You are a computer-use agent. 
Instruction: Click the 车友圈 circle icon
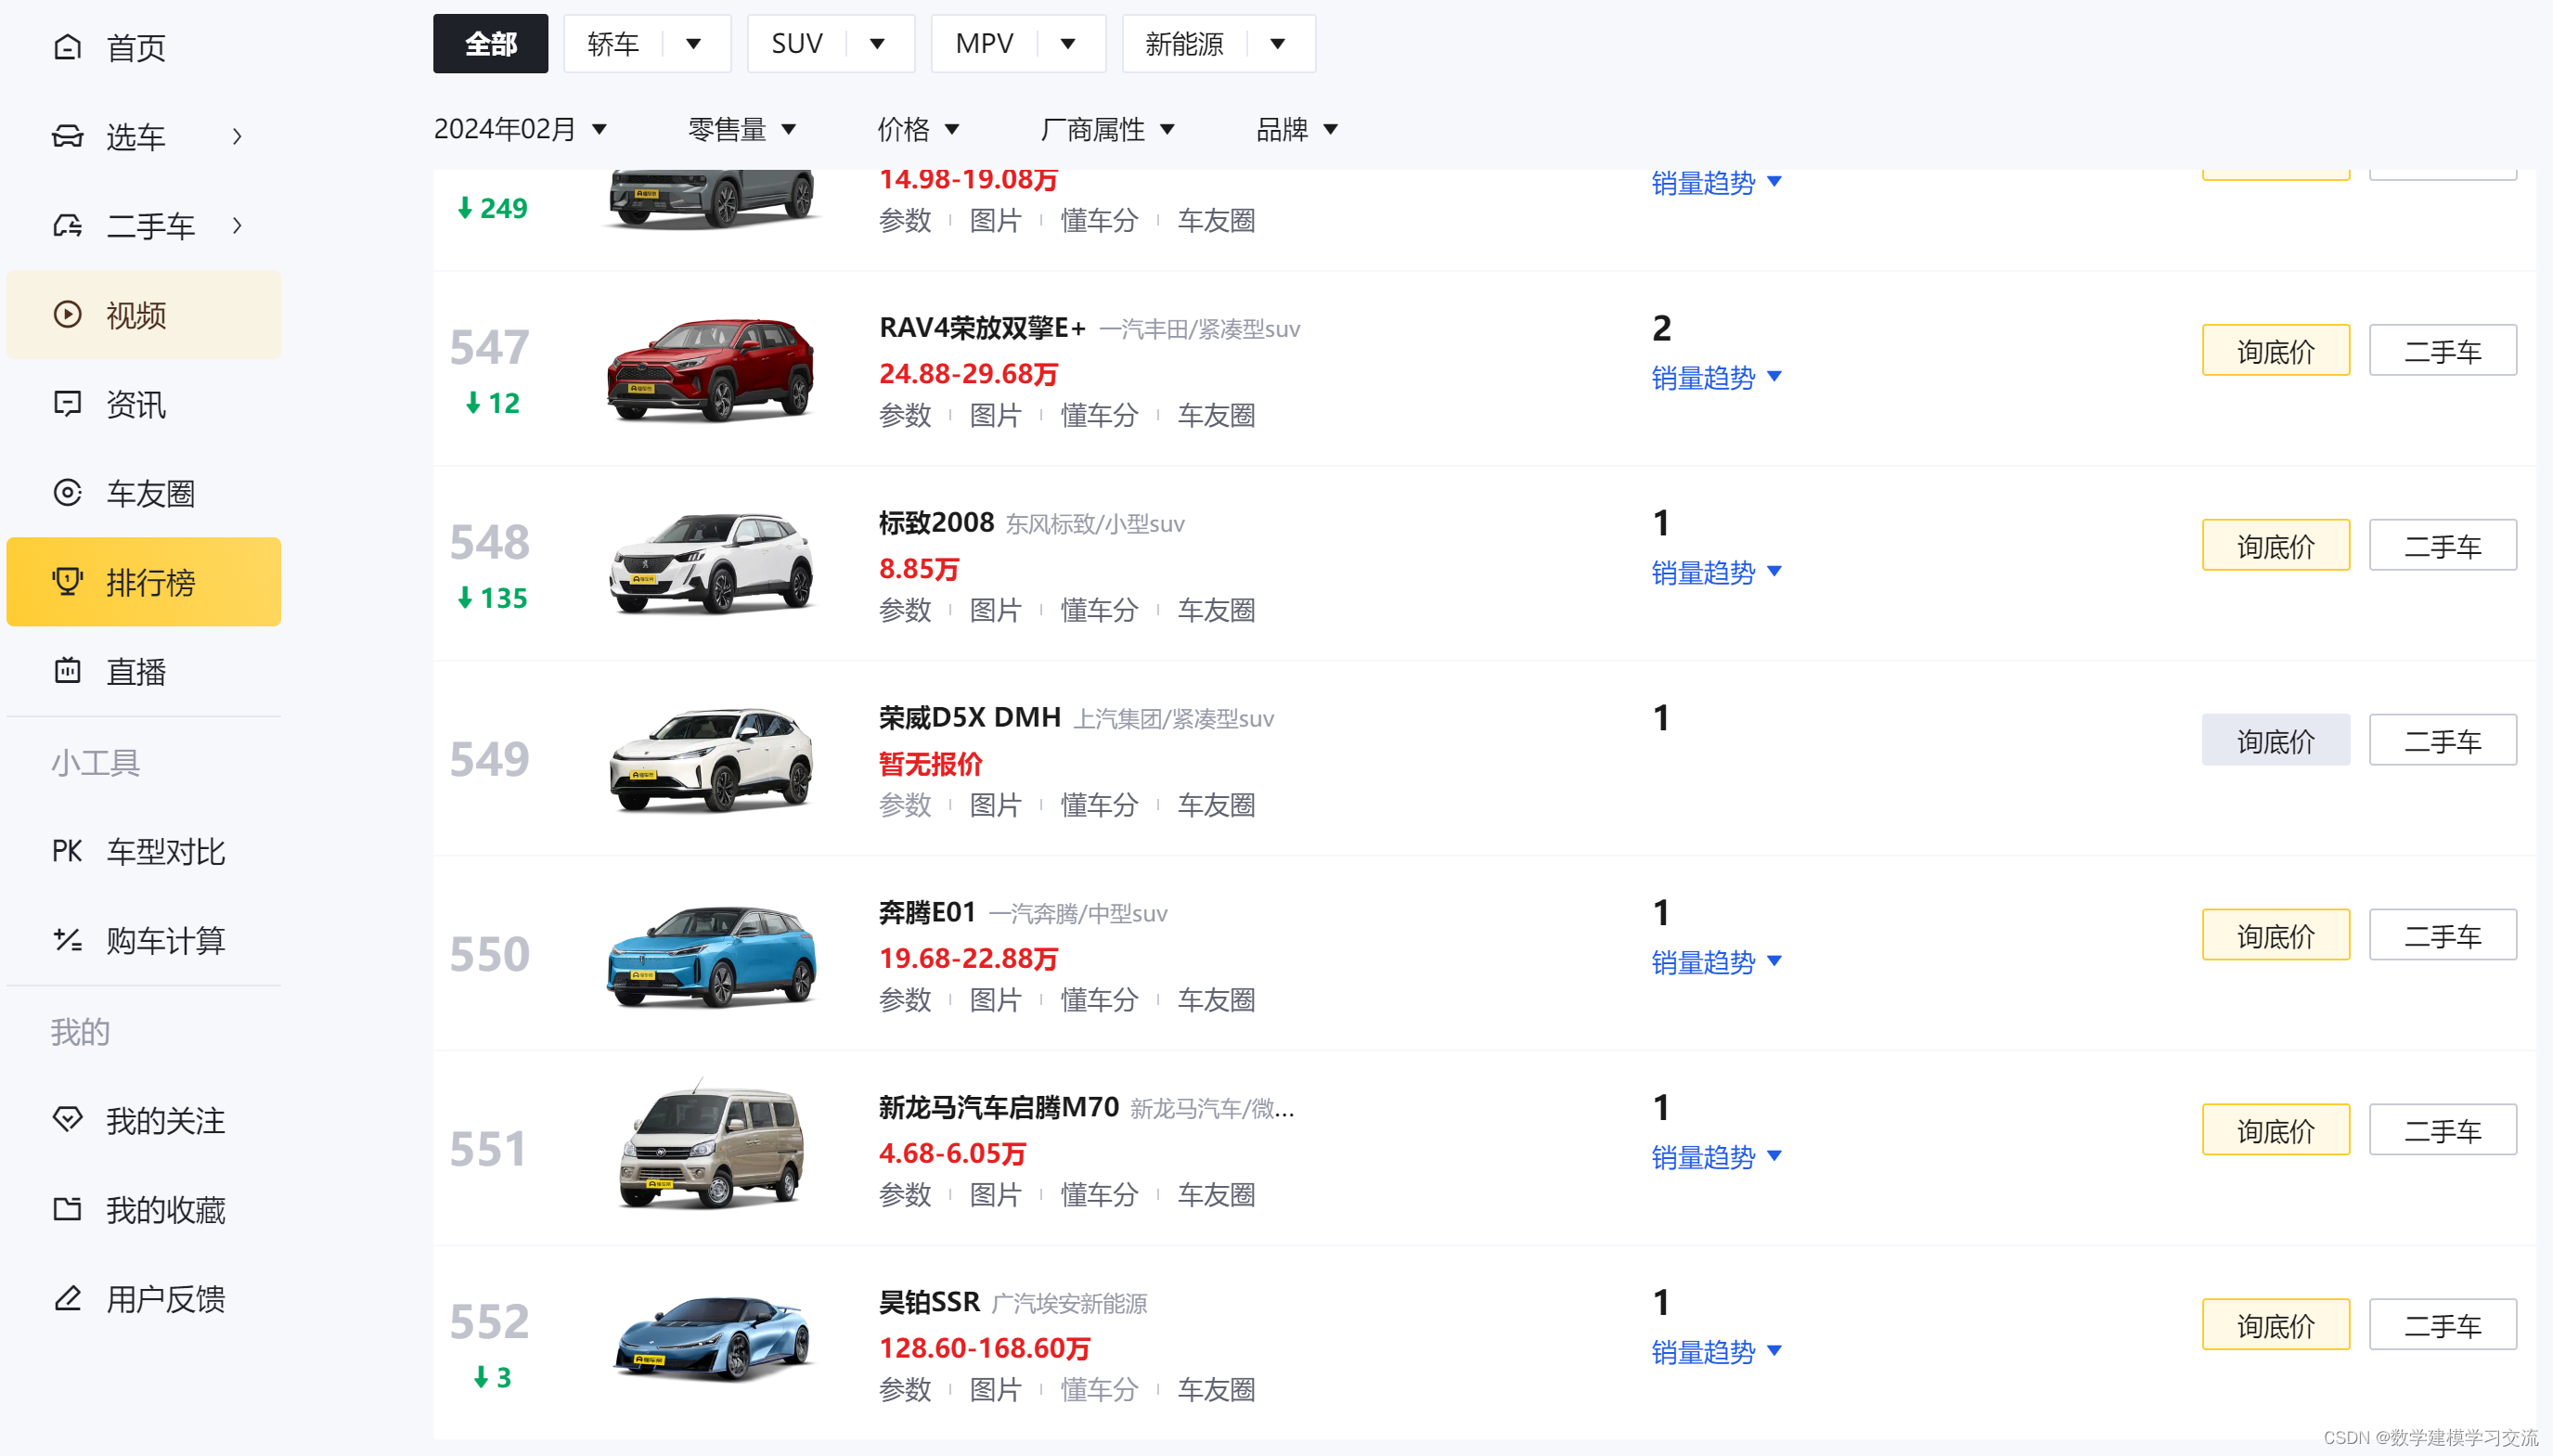(67, 493)
